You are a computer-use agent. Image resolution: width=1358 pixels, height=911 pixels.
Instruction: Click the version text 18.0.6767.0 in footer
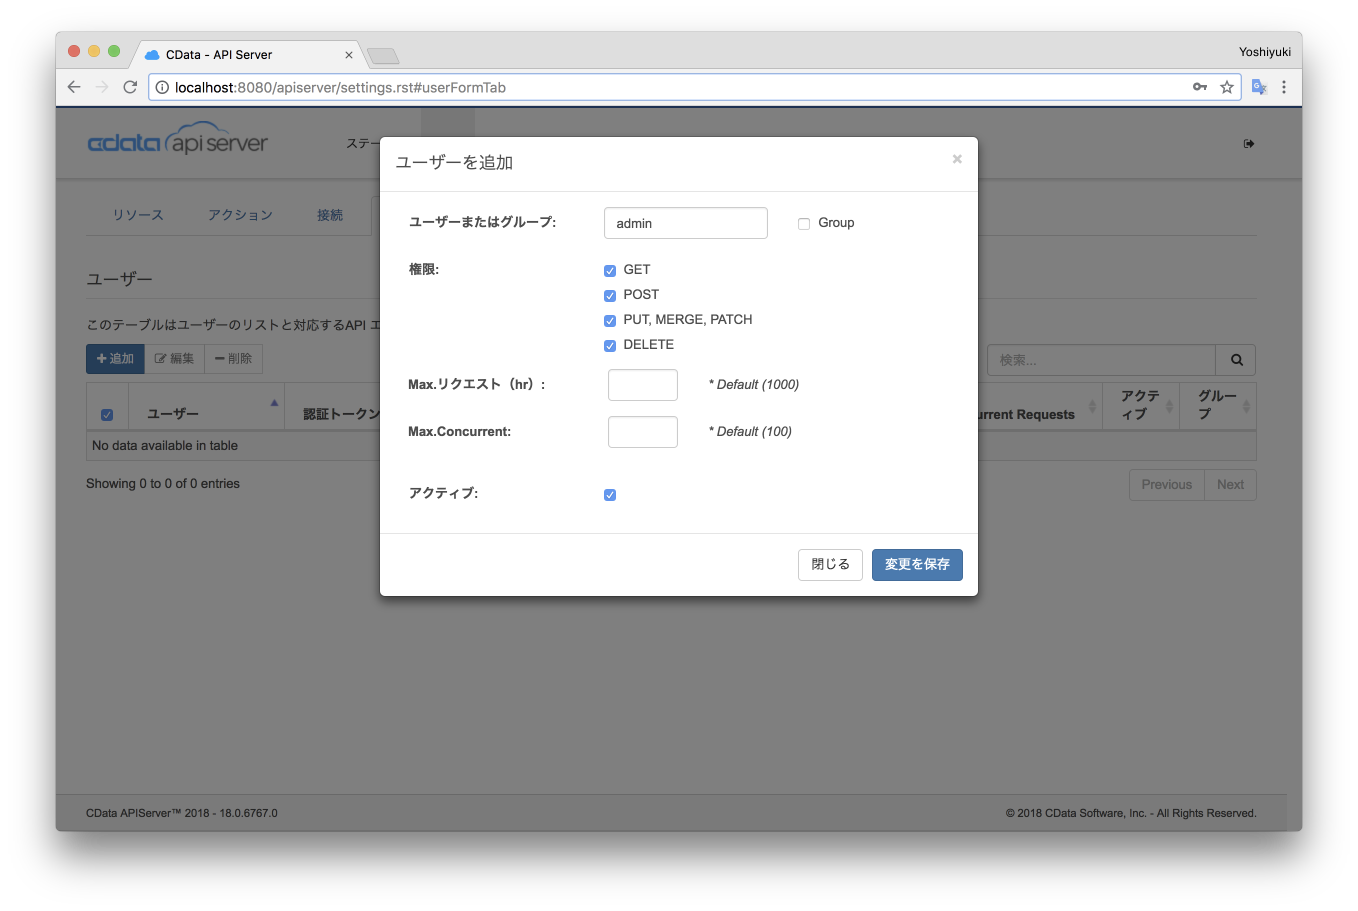pyautogui.click(x=249, y=813)
